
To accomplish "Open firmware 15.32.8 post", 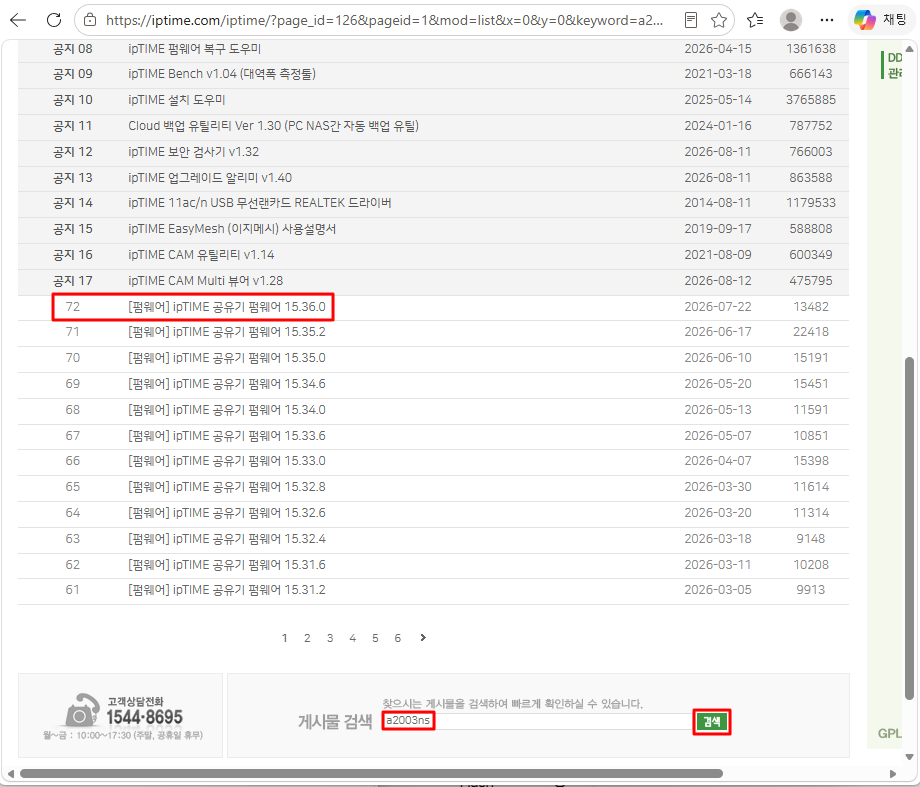I will [226, 487].
